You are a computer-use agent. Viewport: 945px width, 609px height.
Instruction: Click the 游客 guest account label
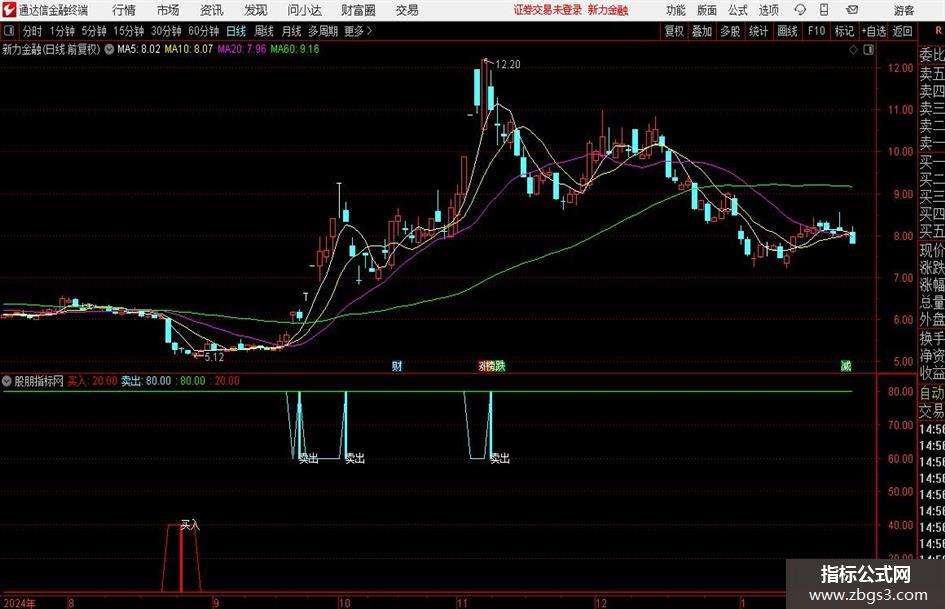(x=903, y=10)
